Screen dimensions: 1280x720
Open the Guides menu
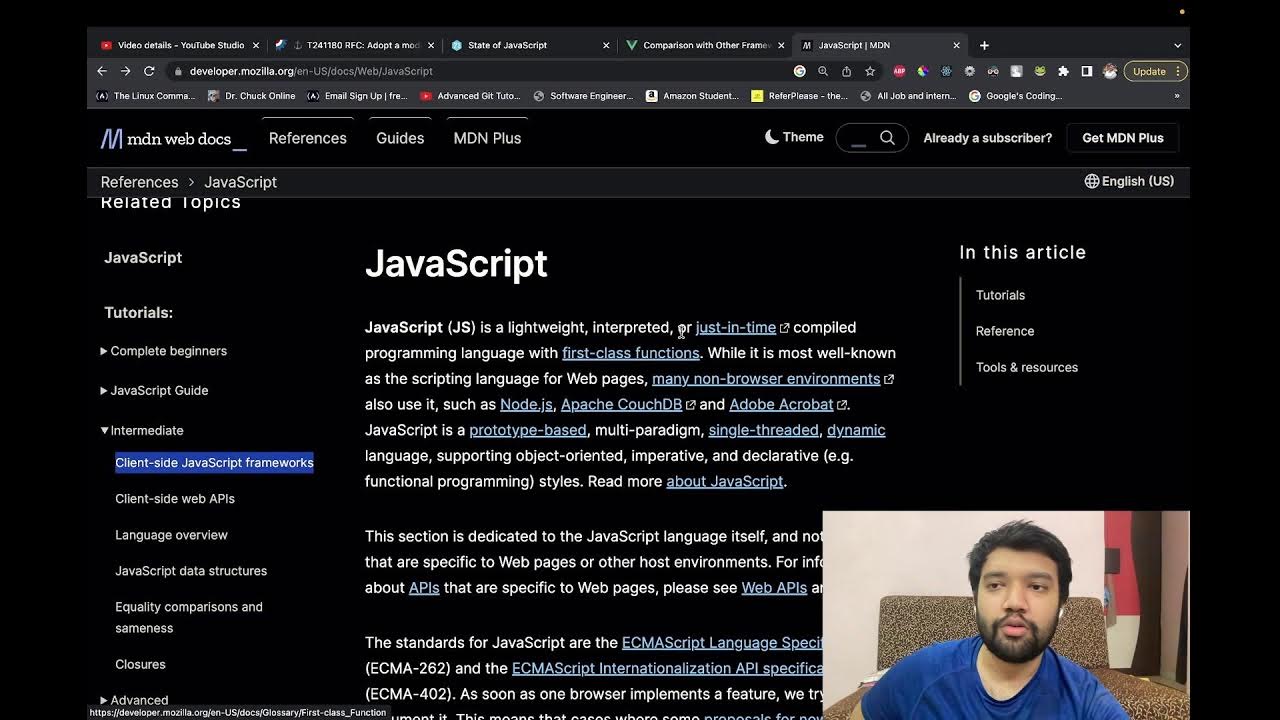pos(400,138)
